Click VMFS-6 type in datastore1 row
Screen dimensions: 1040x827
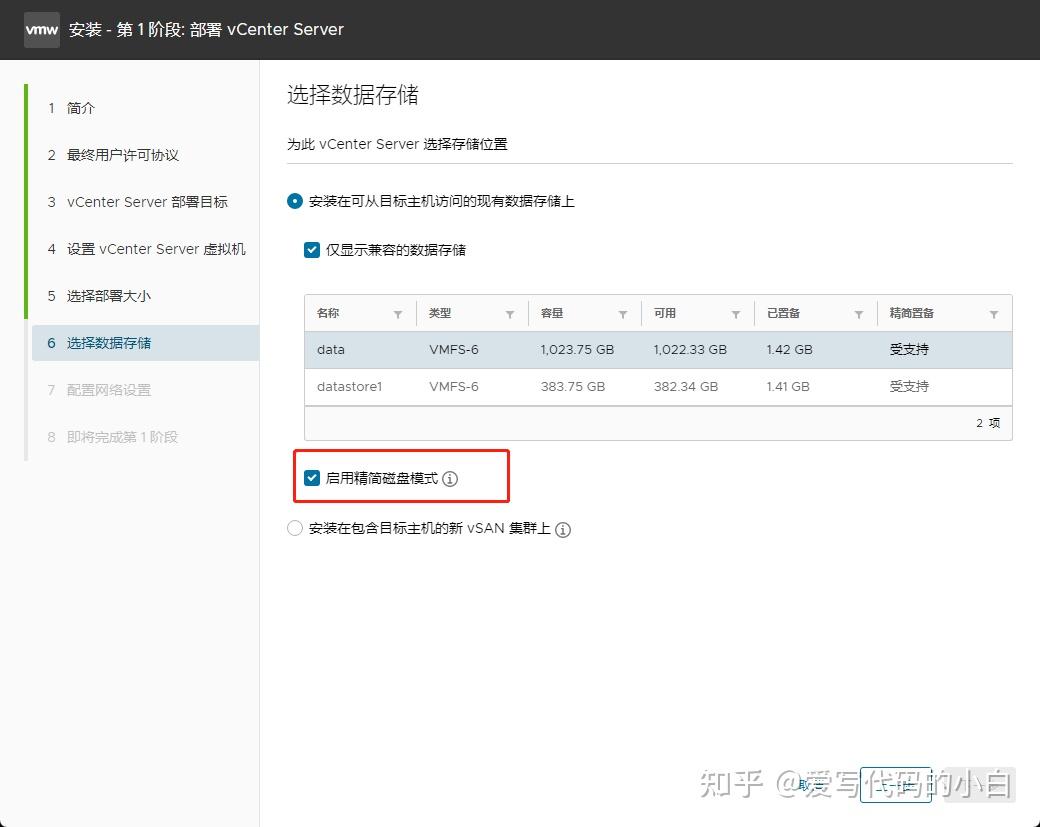click(x=454, y=387)
